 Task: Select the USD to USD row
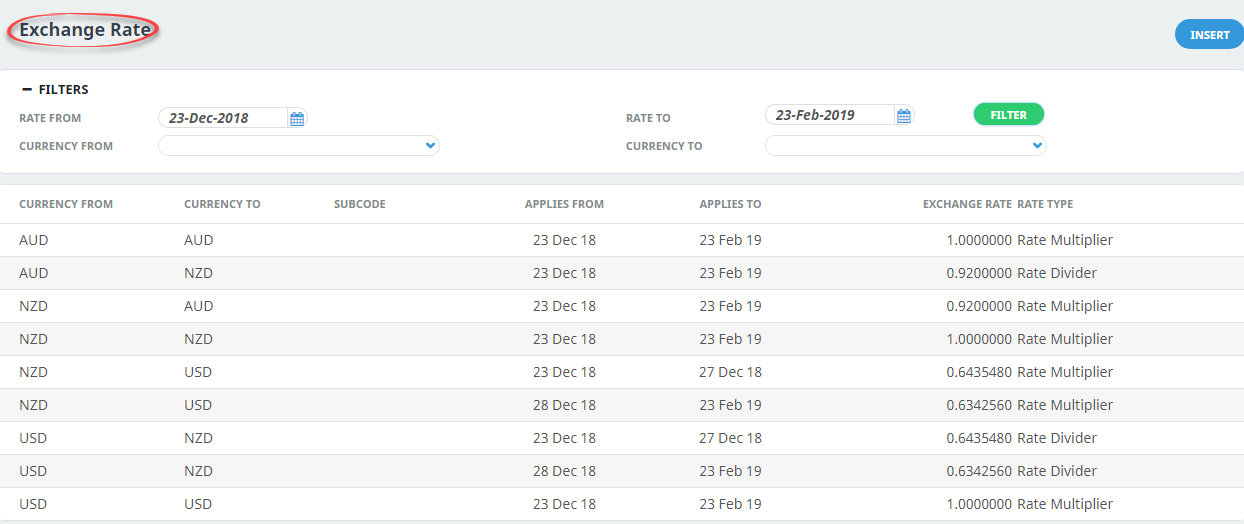(622, 504)
